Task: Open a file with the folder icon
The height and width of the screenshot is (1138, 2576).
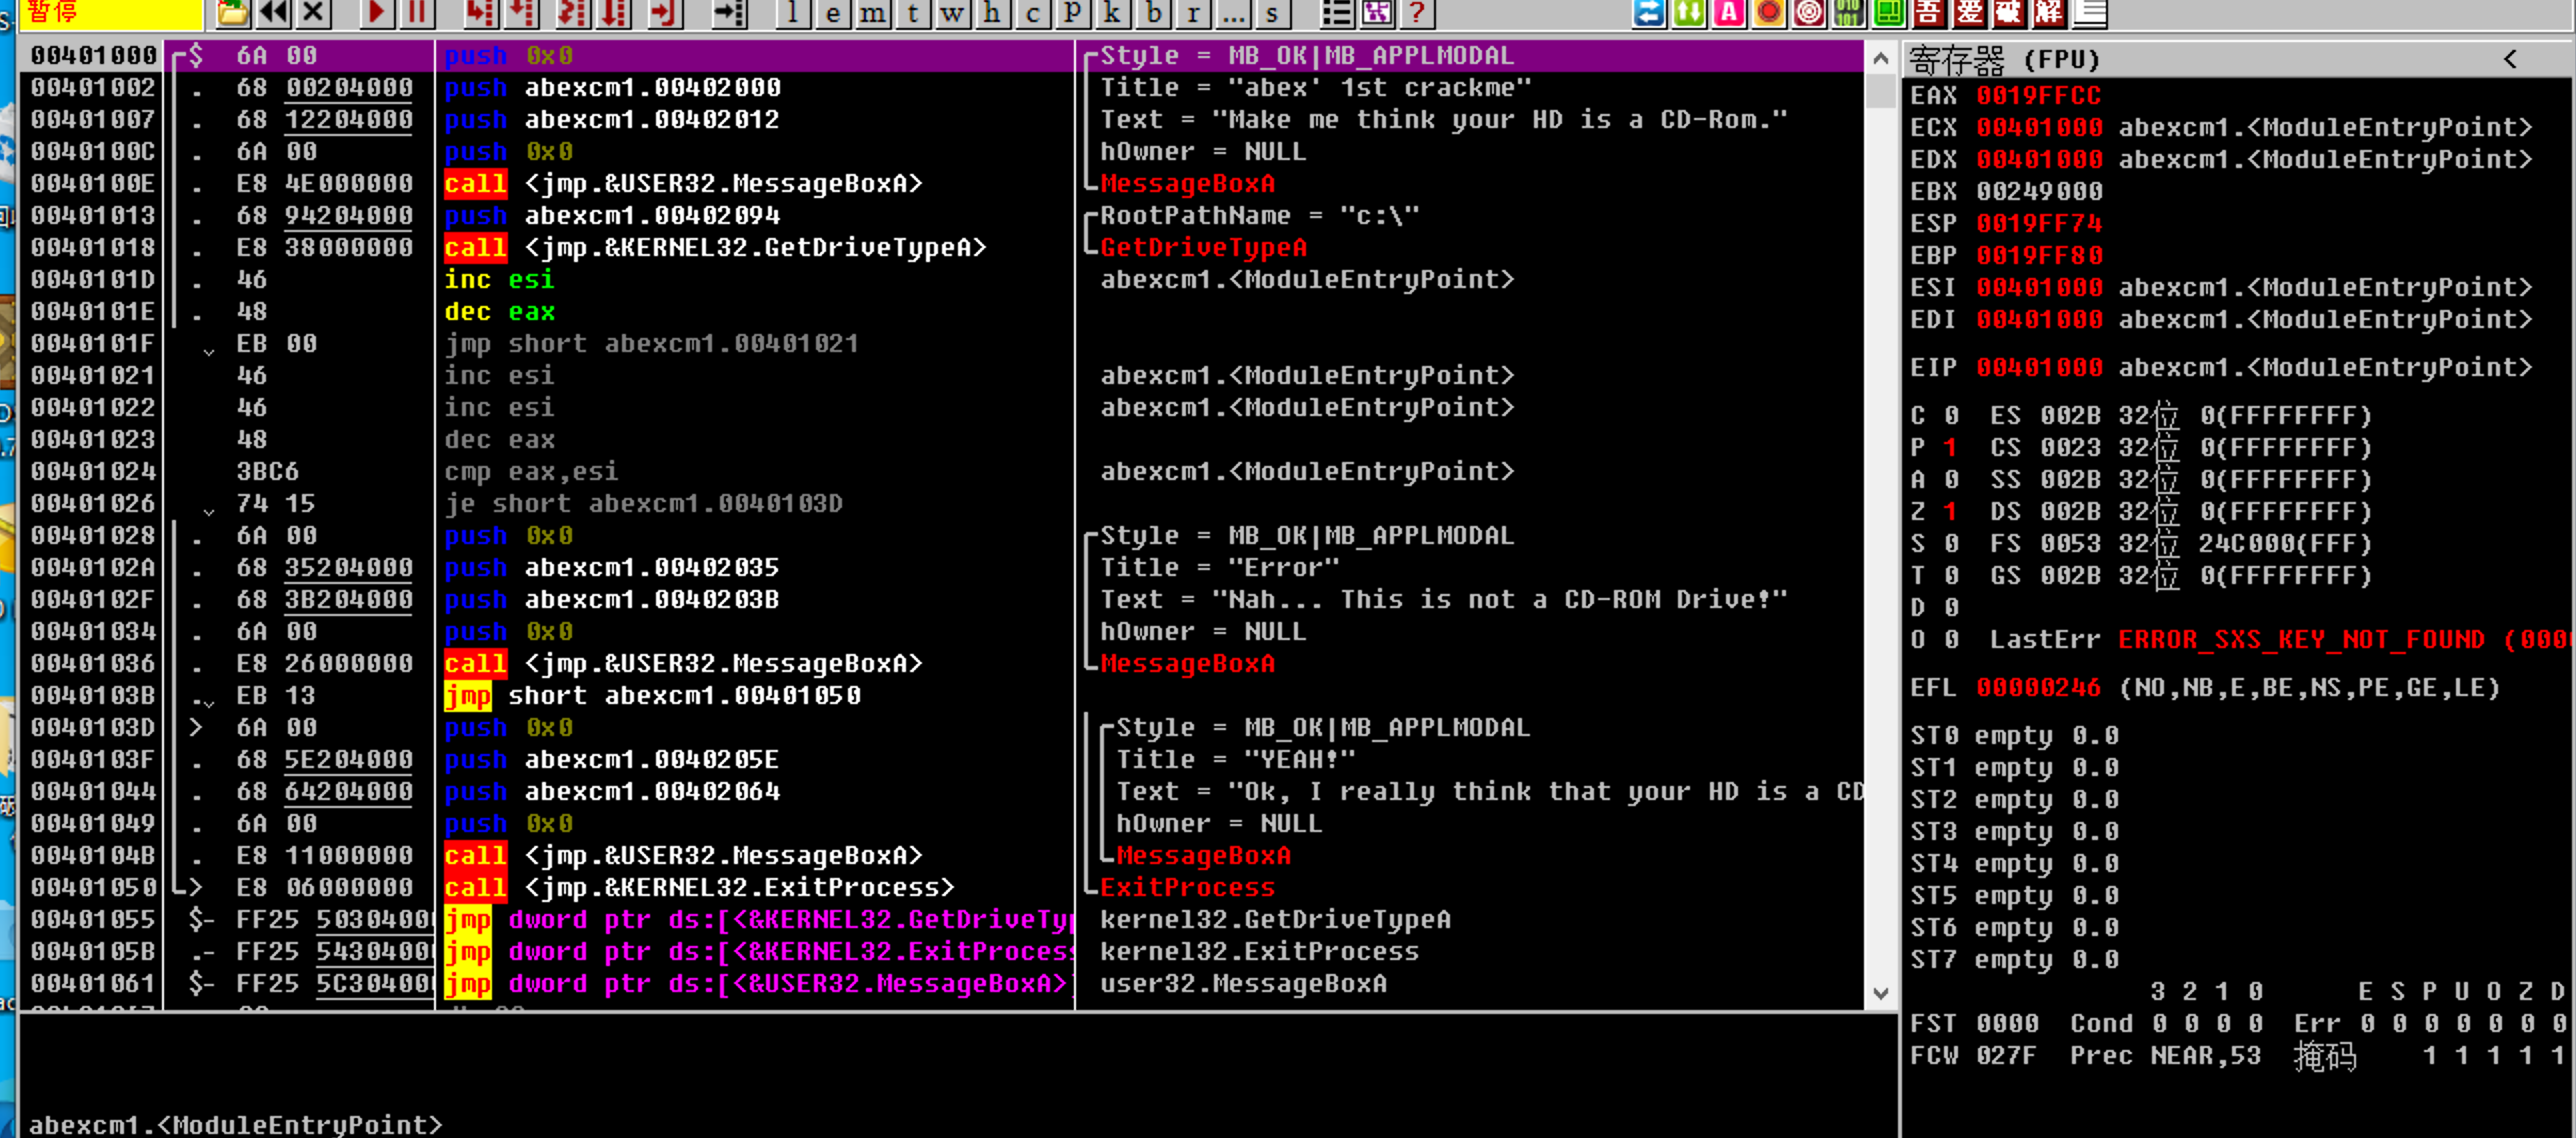Action: (233, 13)
